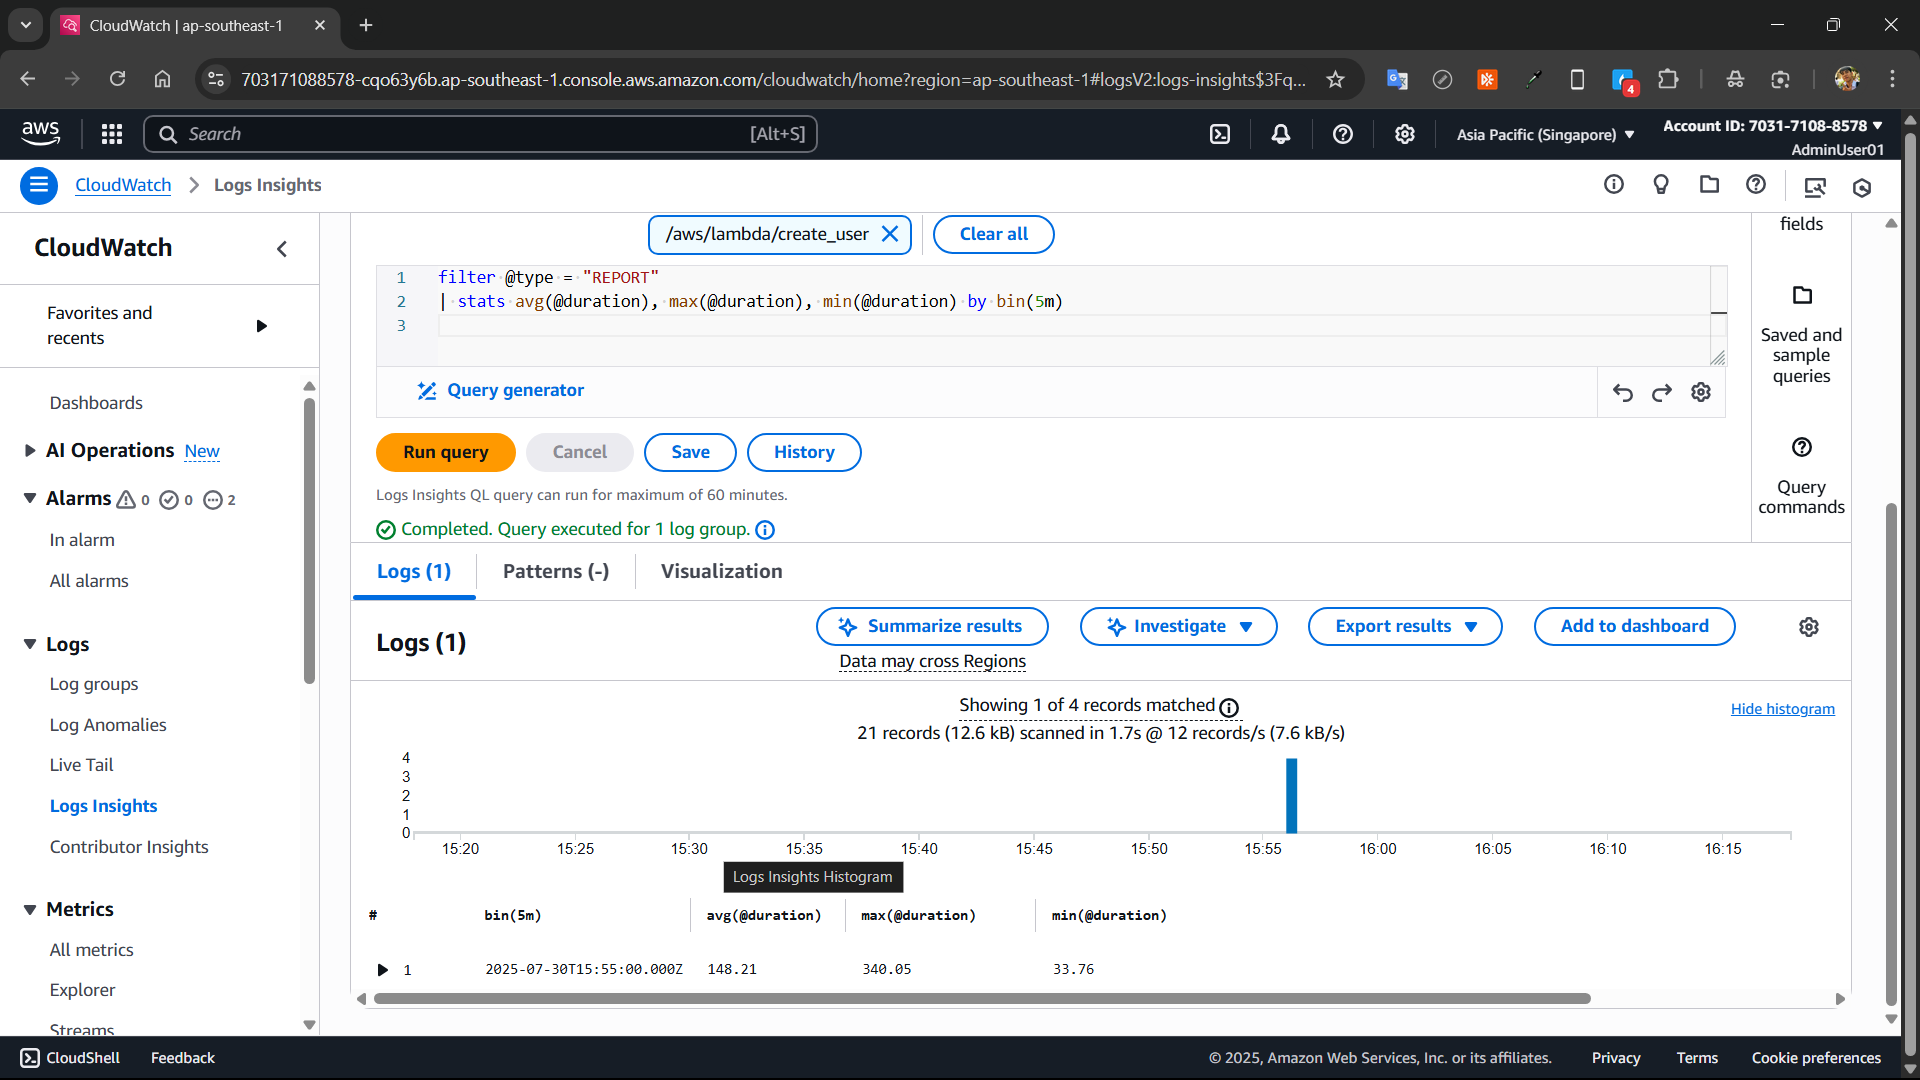1920x1080 pixels.
Task: Collapse the Metrics navigation section
Action: click(x=30, y=909)
